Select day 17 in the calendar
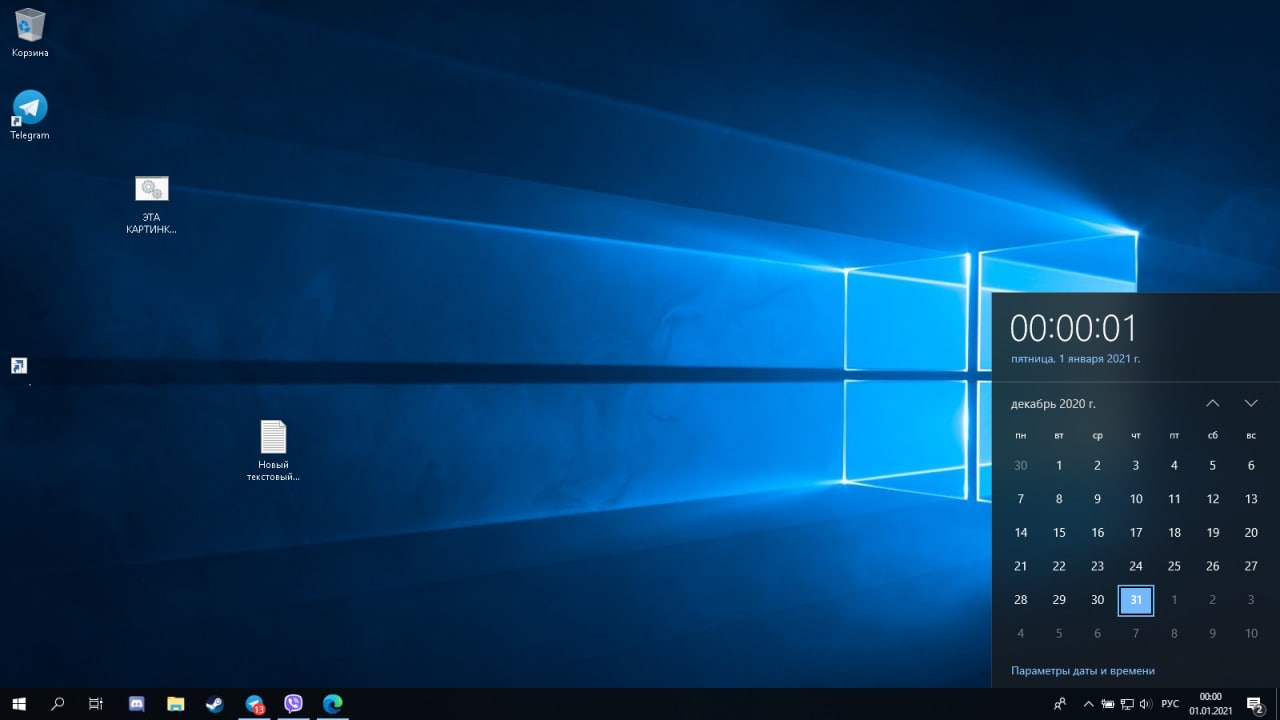Viewport: 1280px width, 720px height. click(x=1136, y=533)
